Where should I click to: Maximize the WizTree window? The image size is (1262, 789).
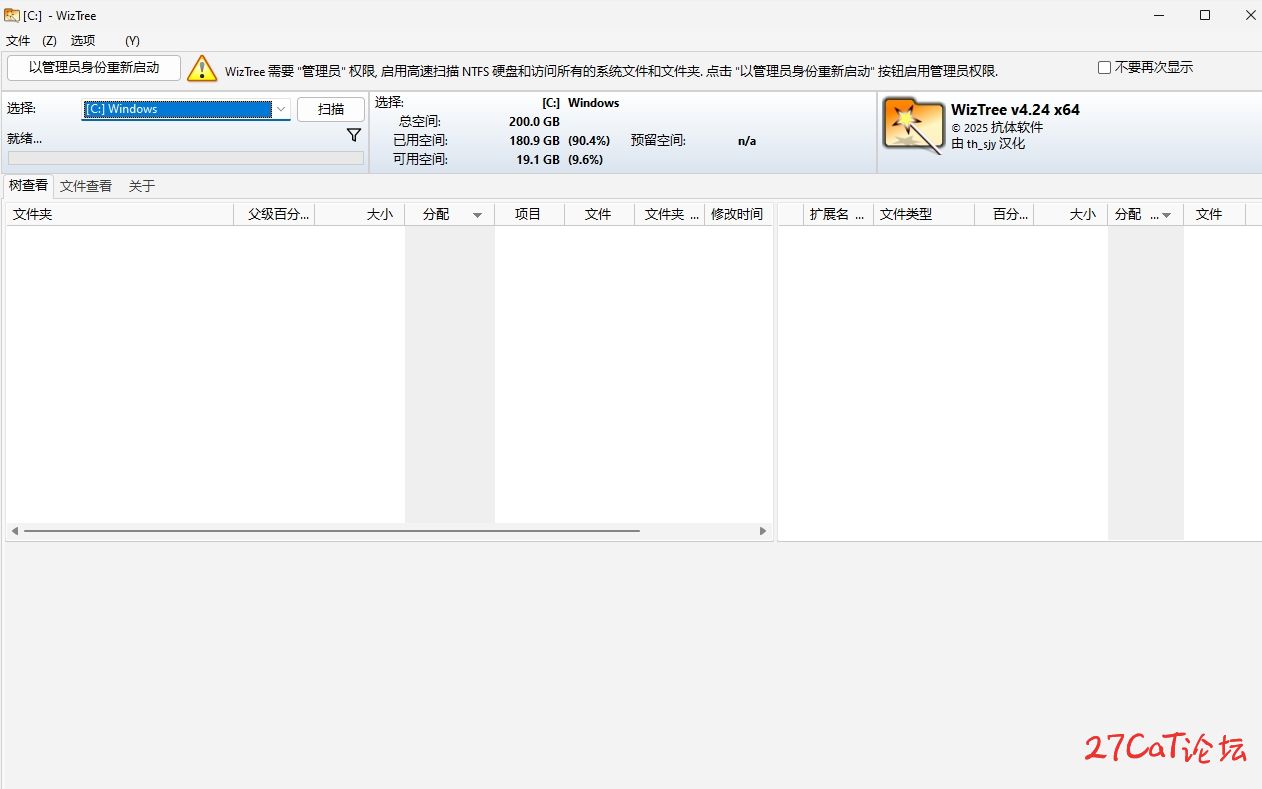(x=1205, y=15)
